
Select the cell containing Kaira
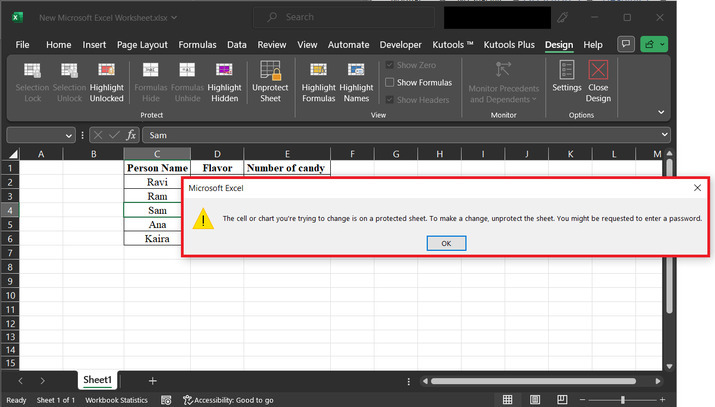tap(157, 239)
